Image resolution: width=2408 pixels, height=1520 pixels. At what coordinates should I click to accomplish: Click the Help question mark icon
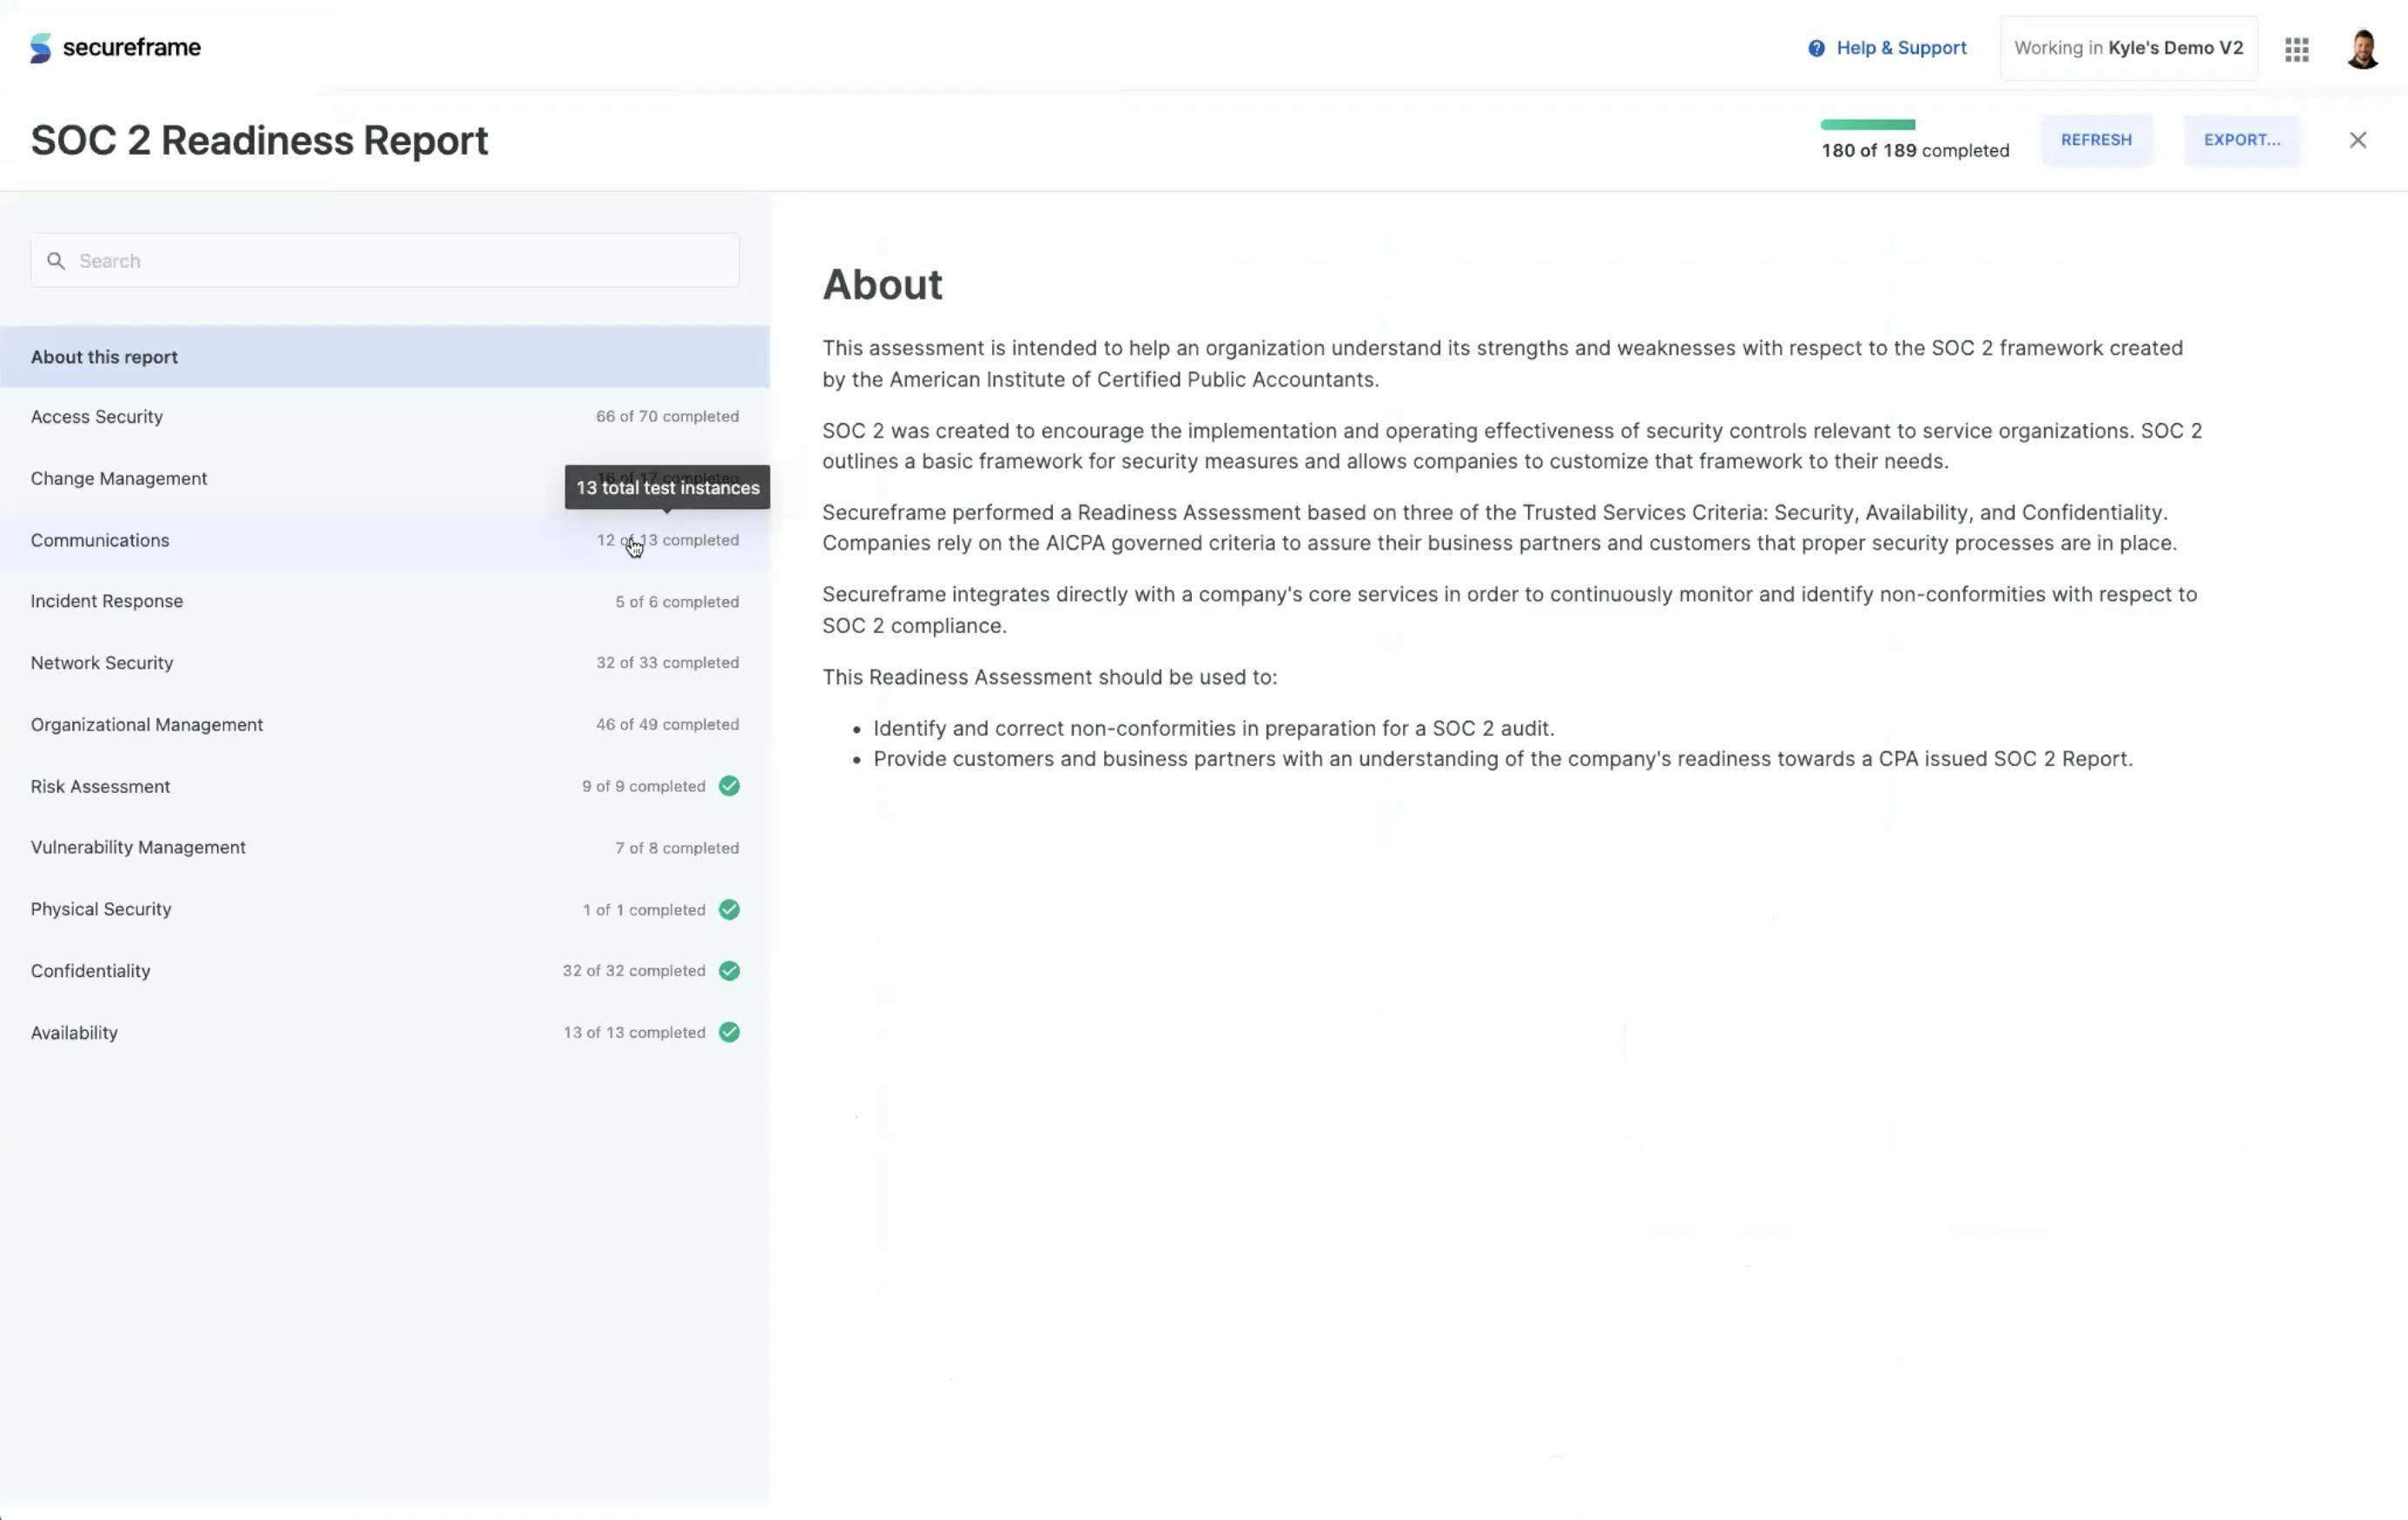pos(1816,48)
